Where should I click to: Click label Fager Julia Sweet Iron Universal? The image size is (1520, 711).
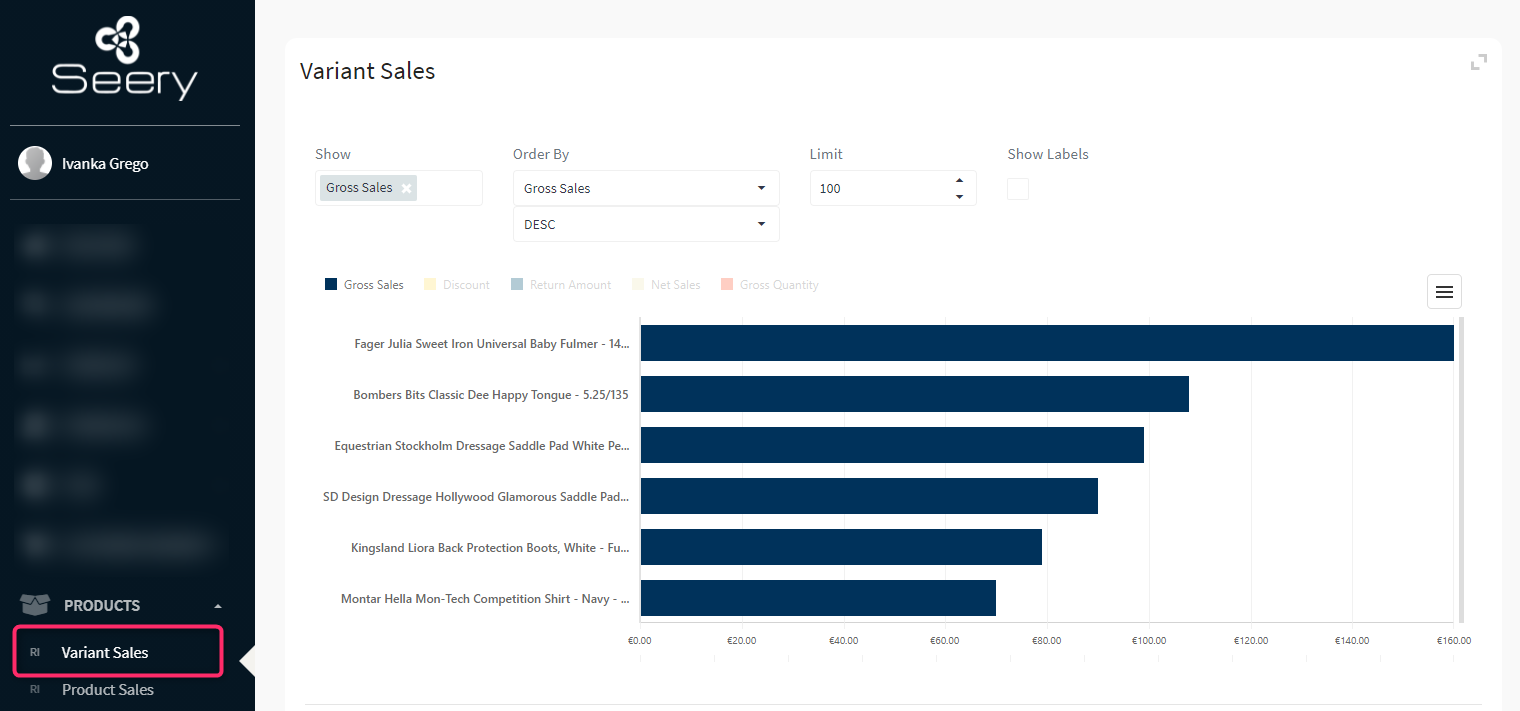pyautogui.click(x=492, y=343)
